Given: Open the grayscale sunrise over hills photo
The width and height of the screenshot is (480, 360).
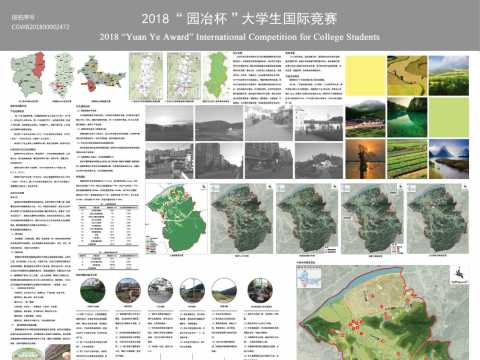Looking at the screenshot, I should coord(169,123).
